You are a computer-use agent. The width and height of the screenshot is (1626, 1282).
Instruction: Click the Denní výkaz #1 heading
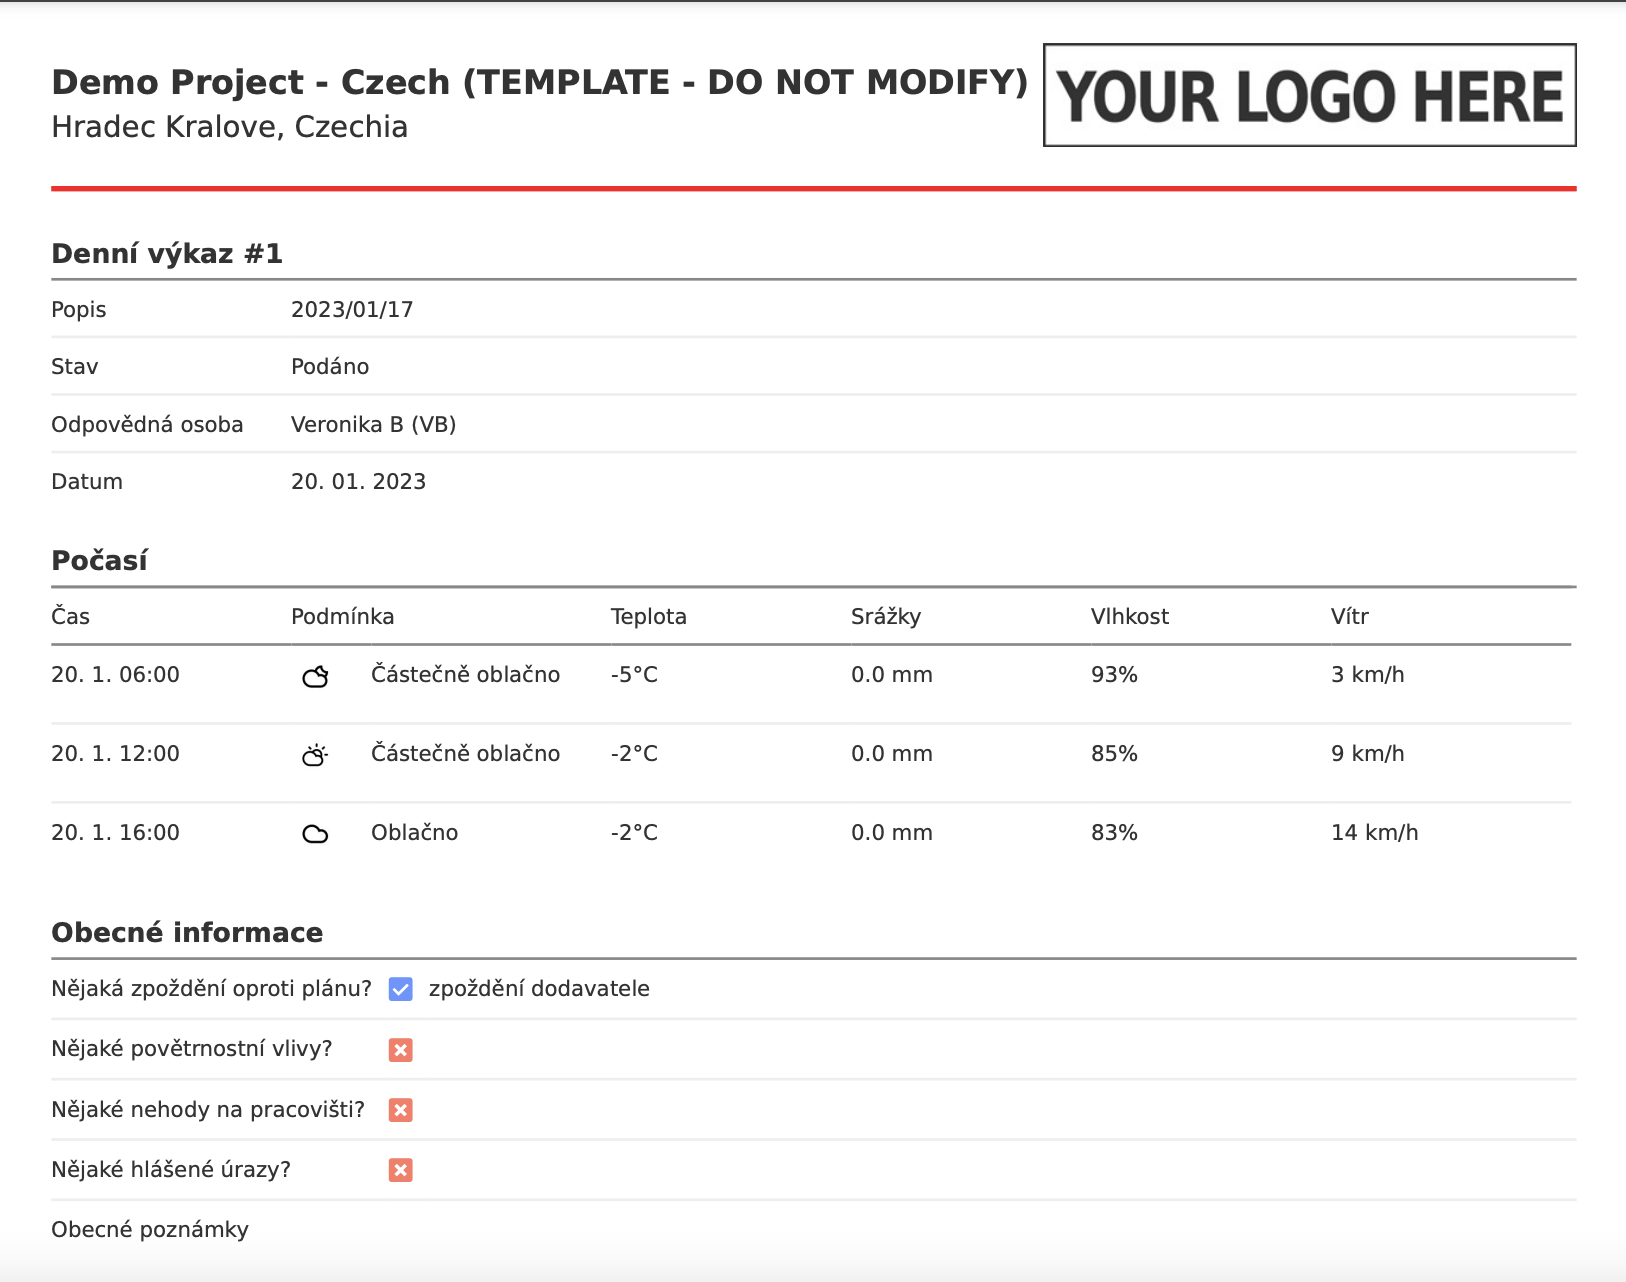click(x=167, y=253)
